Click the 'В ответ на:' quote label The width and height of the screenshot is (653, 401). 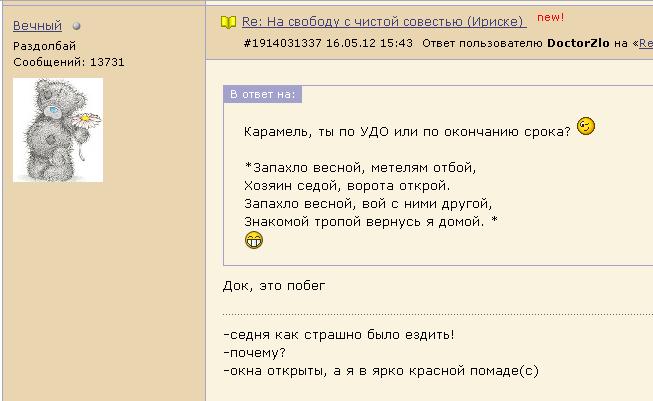tap(262, 95)
